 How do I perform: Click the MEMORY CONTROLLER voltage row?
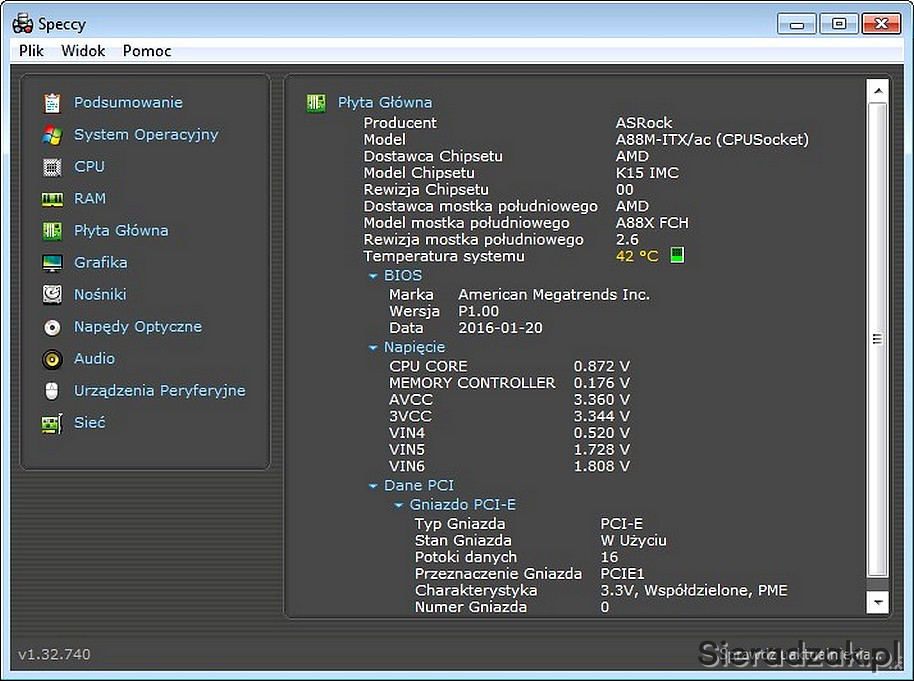pos(509,383)
